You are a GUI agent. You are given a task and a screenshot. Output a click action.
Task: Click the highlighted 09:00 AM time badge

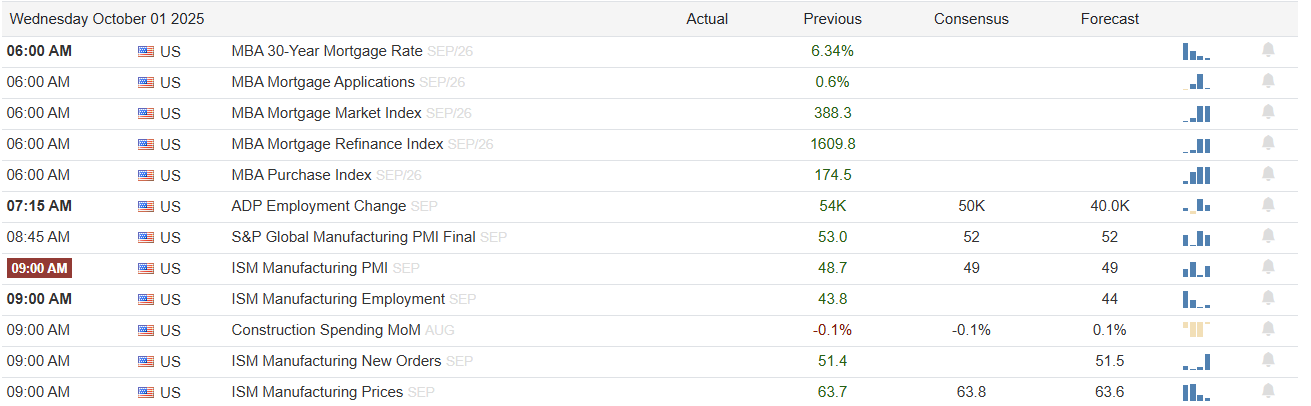[39, 268]
